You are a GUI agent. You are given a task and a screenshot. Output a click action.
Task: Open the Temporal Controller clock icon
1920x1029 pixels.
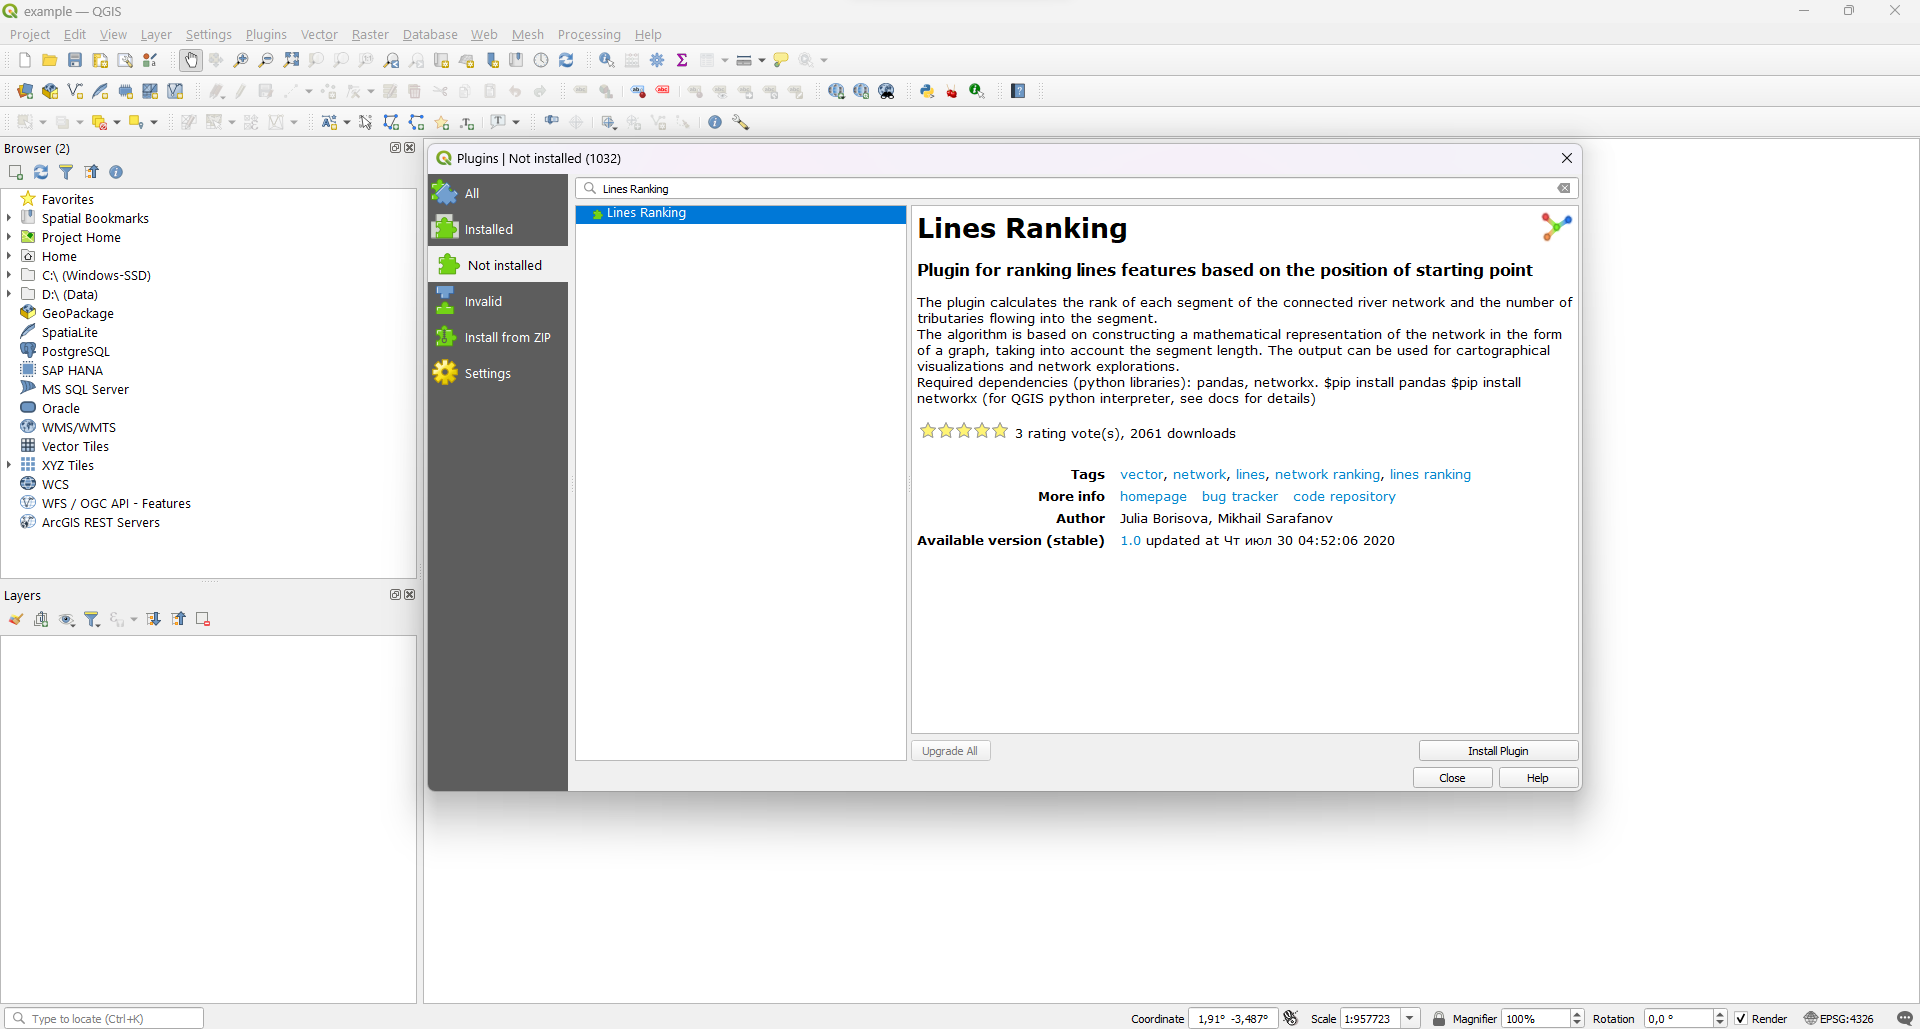click(x=541, y=60)
